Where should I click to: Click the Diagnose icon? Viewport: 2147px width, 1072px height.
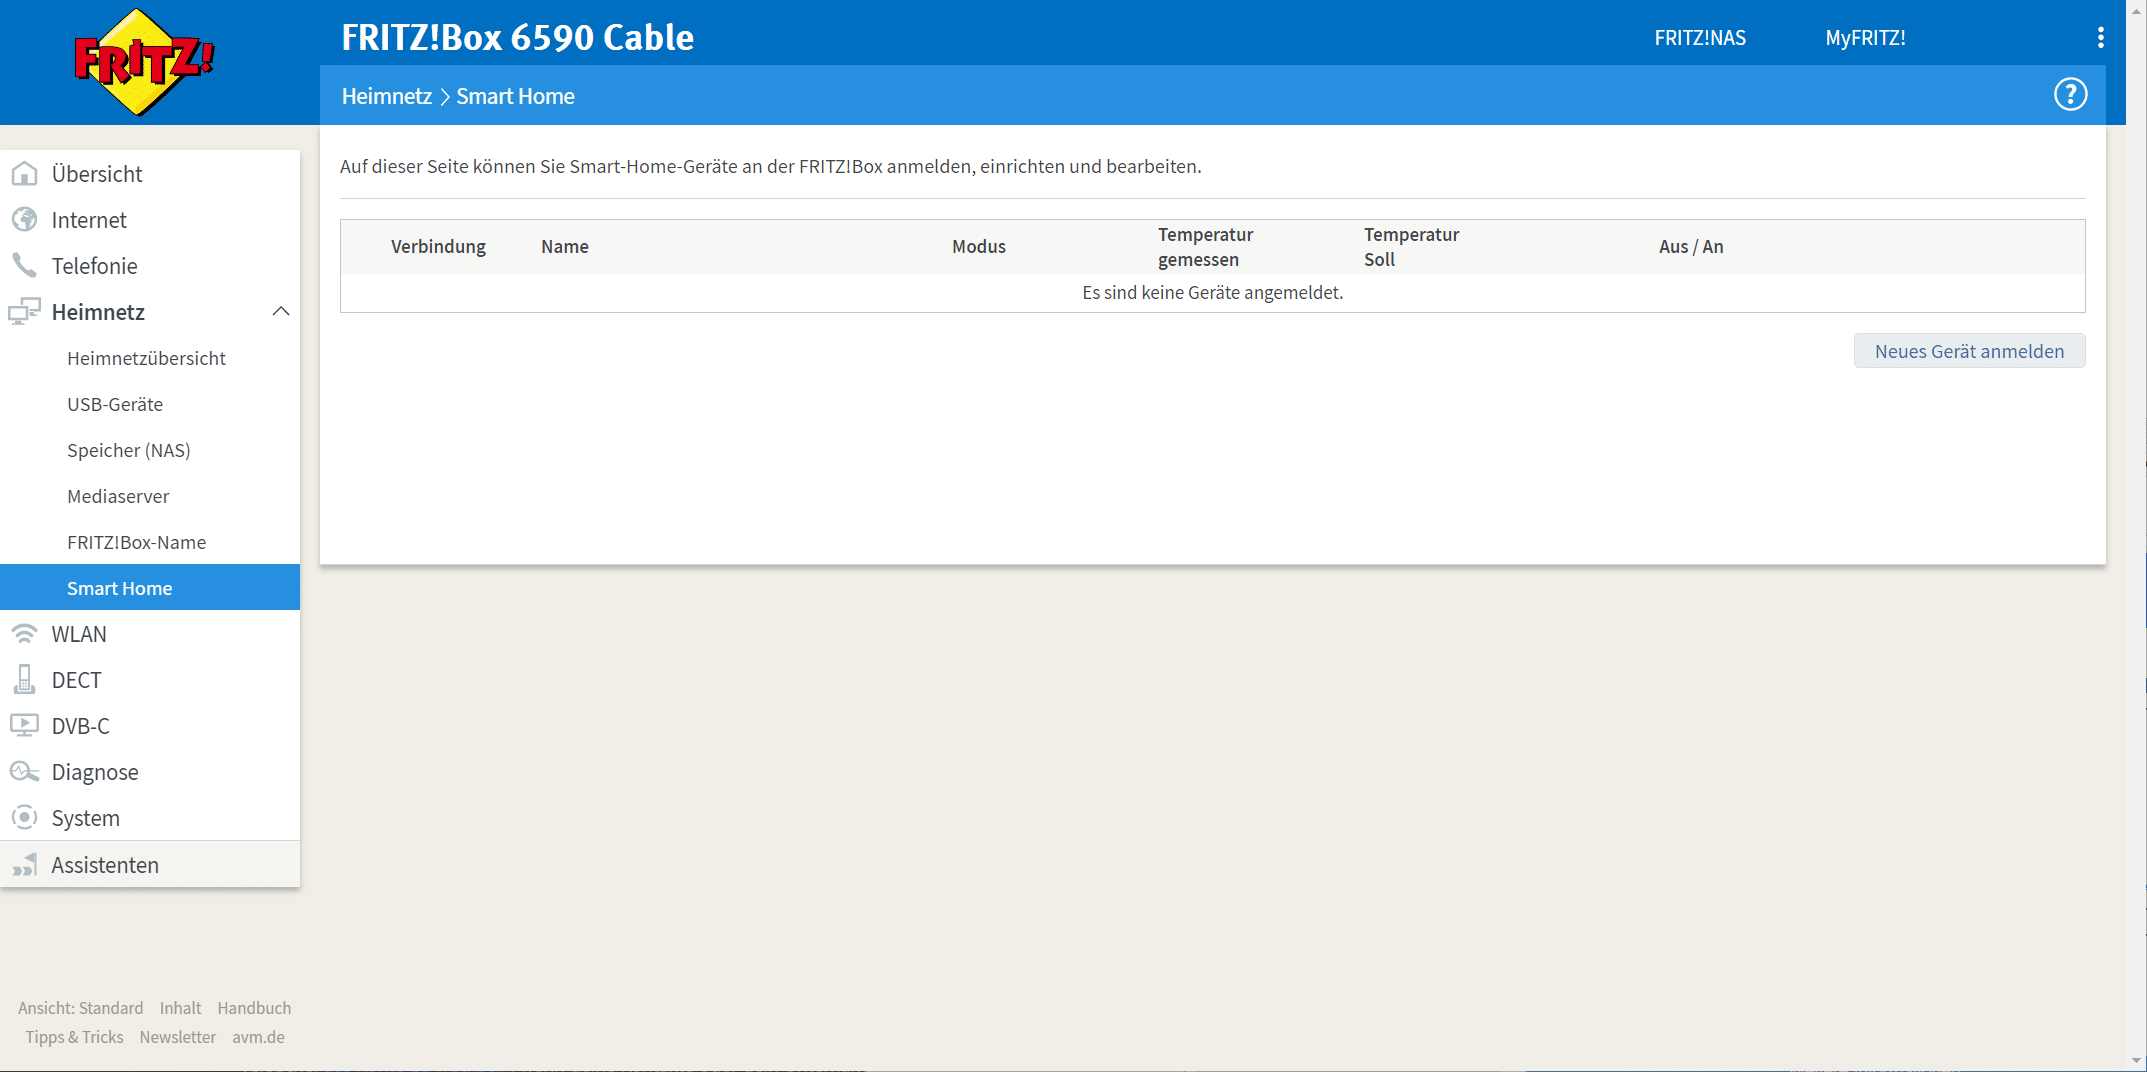point(24,772)
